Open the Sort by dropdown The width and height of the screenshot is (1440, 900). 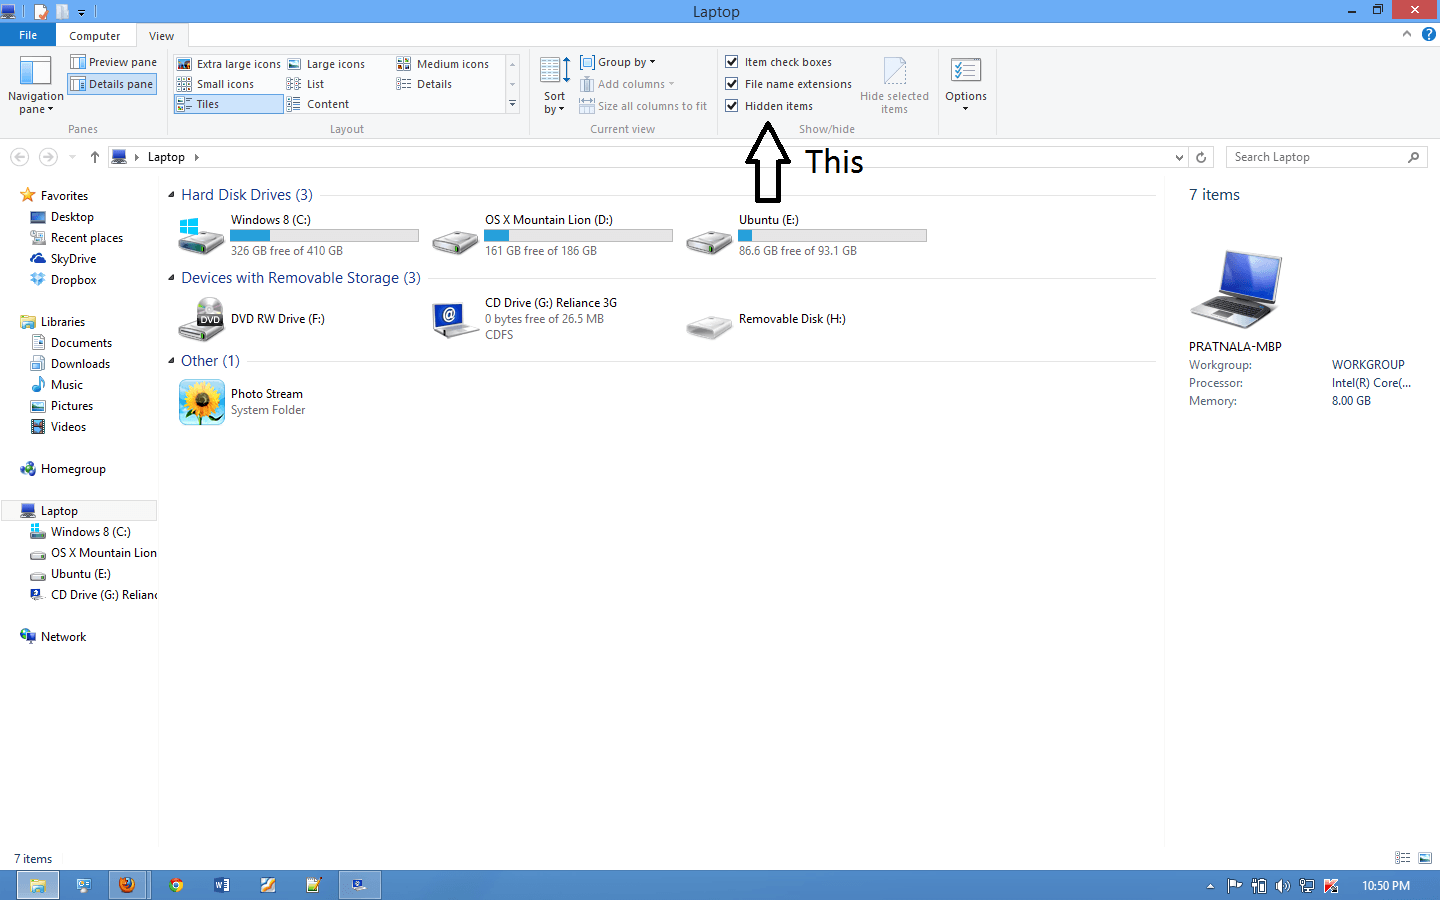coord(554,85)
